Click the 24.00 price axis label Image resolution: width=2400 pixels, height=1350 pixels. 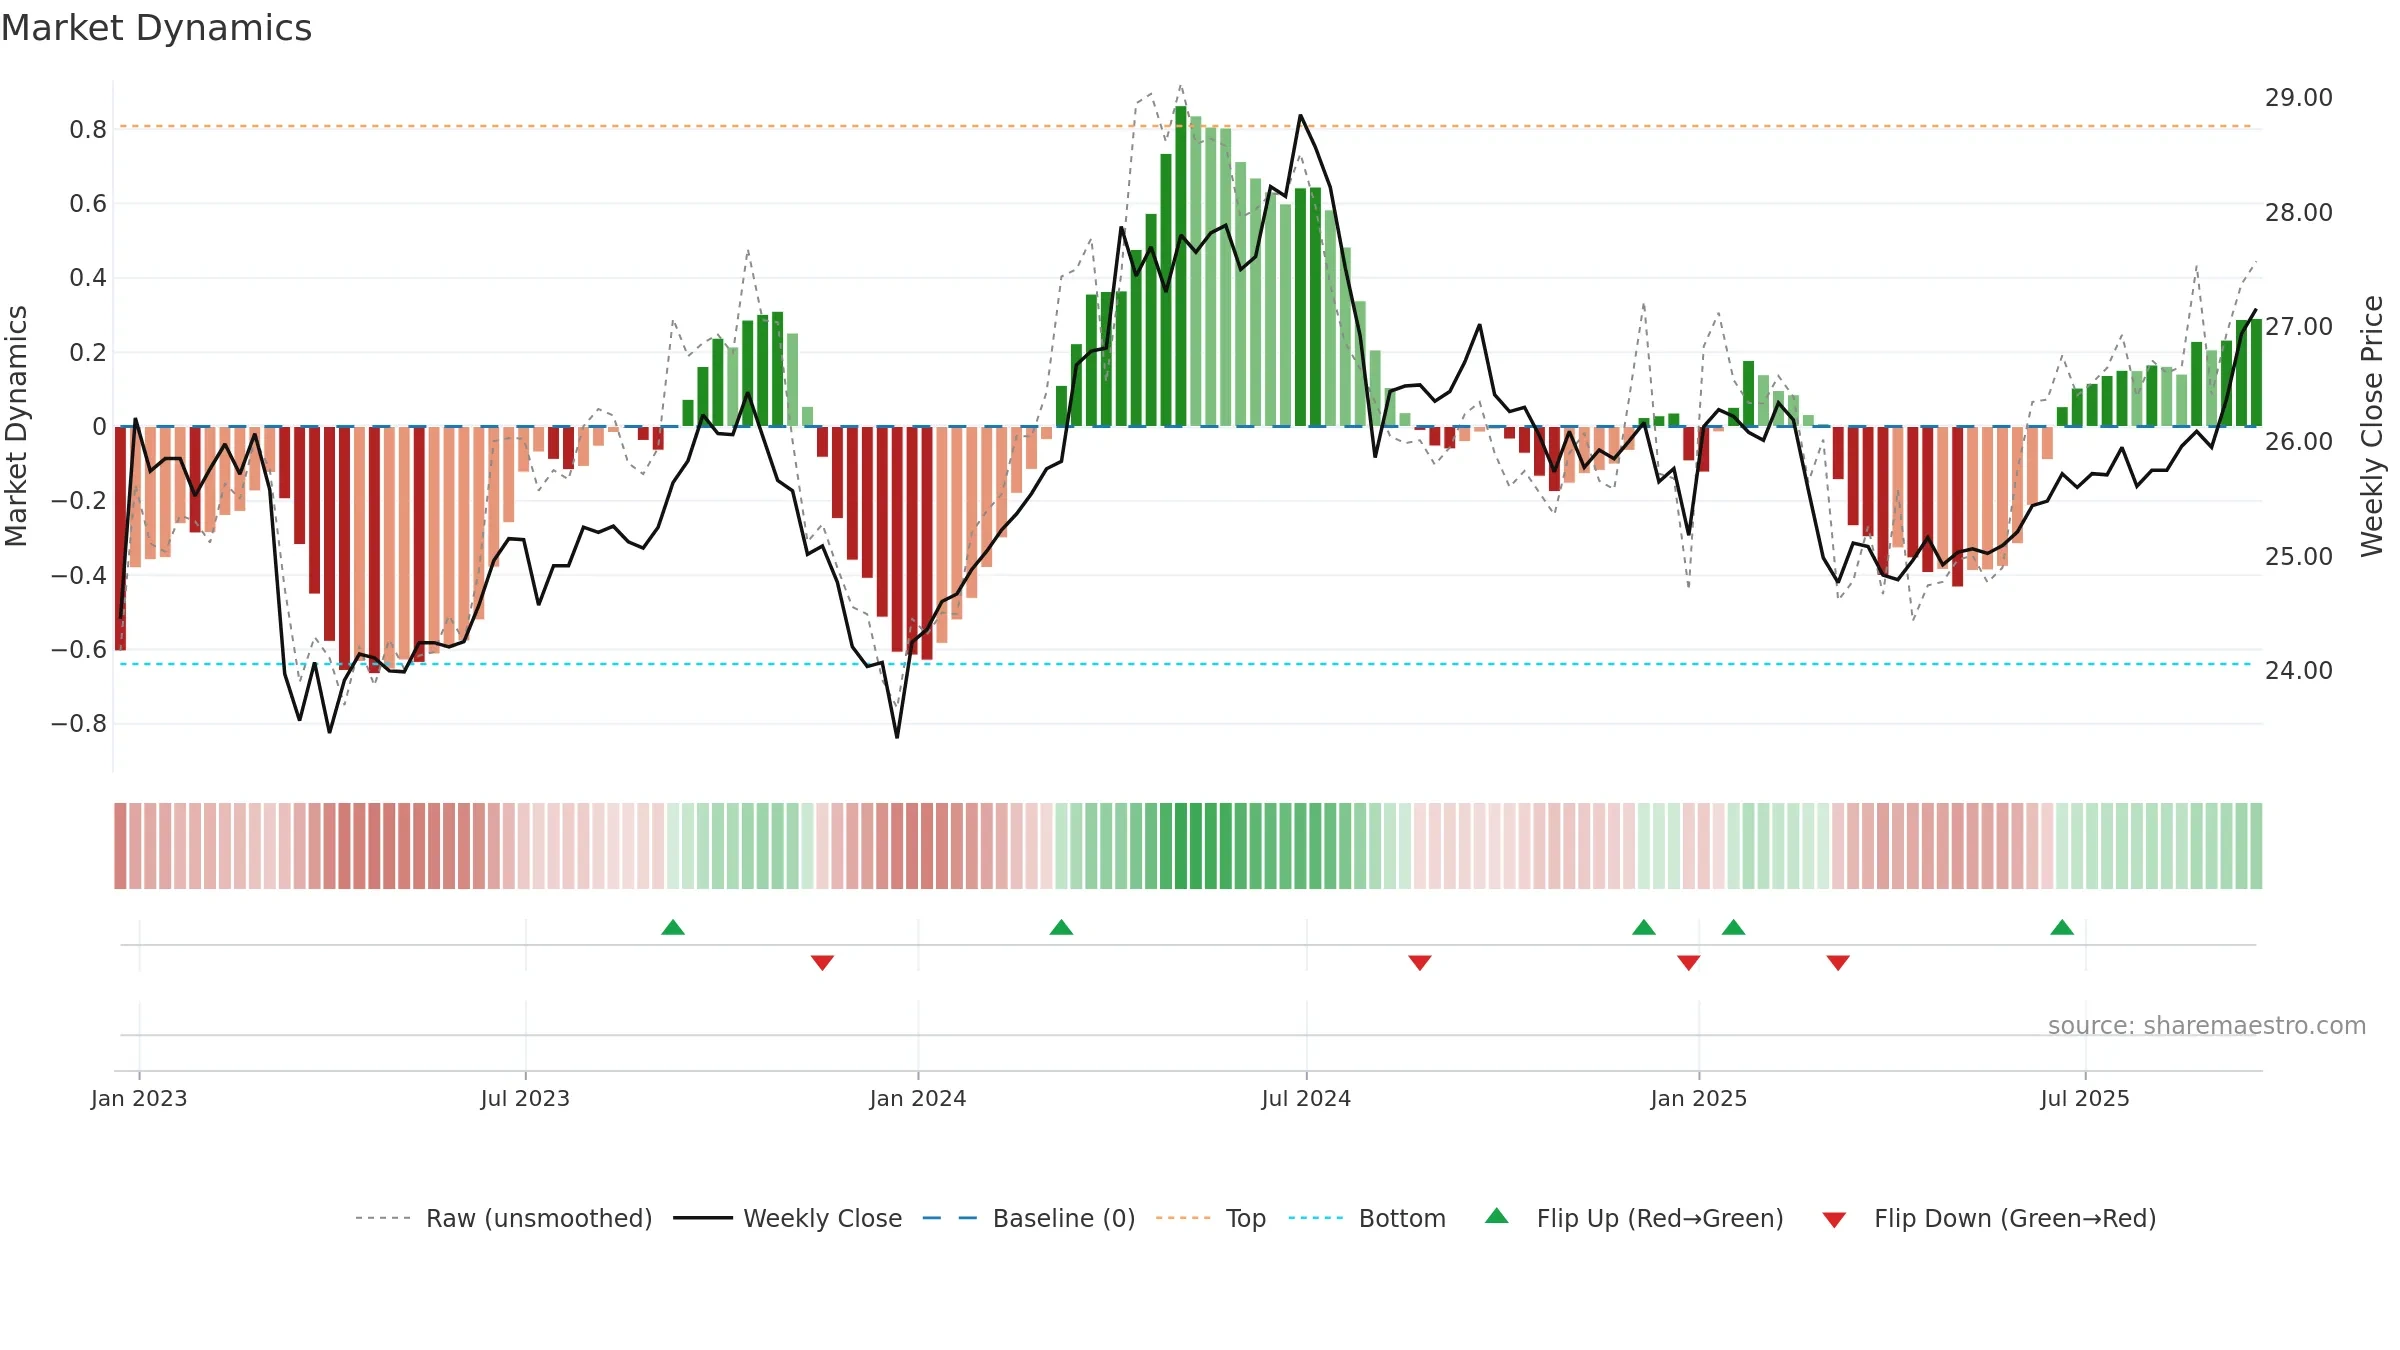(2299, 670)
